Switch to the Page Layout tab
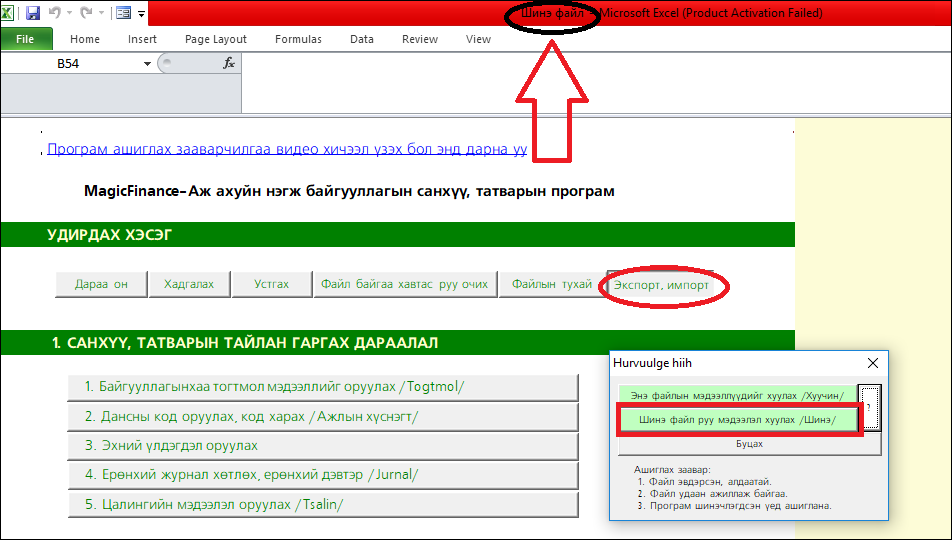The width and height of the screenshot is (952, 540). click(x=216, y=39)
